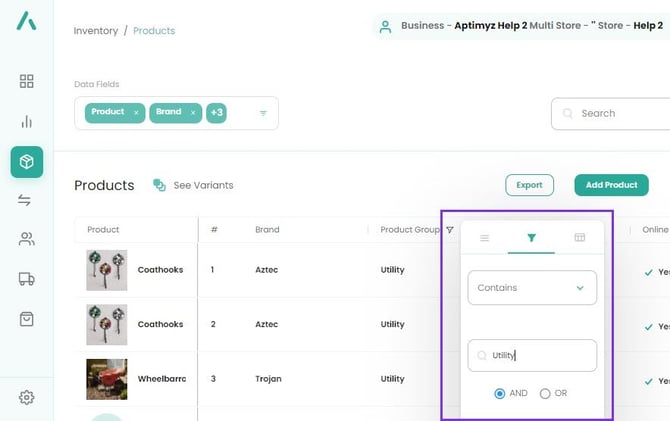
Task: Open the shopping bag icon in sidebar
Action: 27,319
